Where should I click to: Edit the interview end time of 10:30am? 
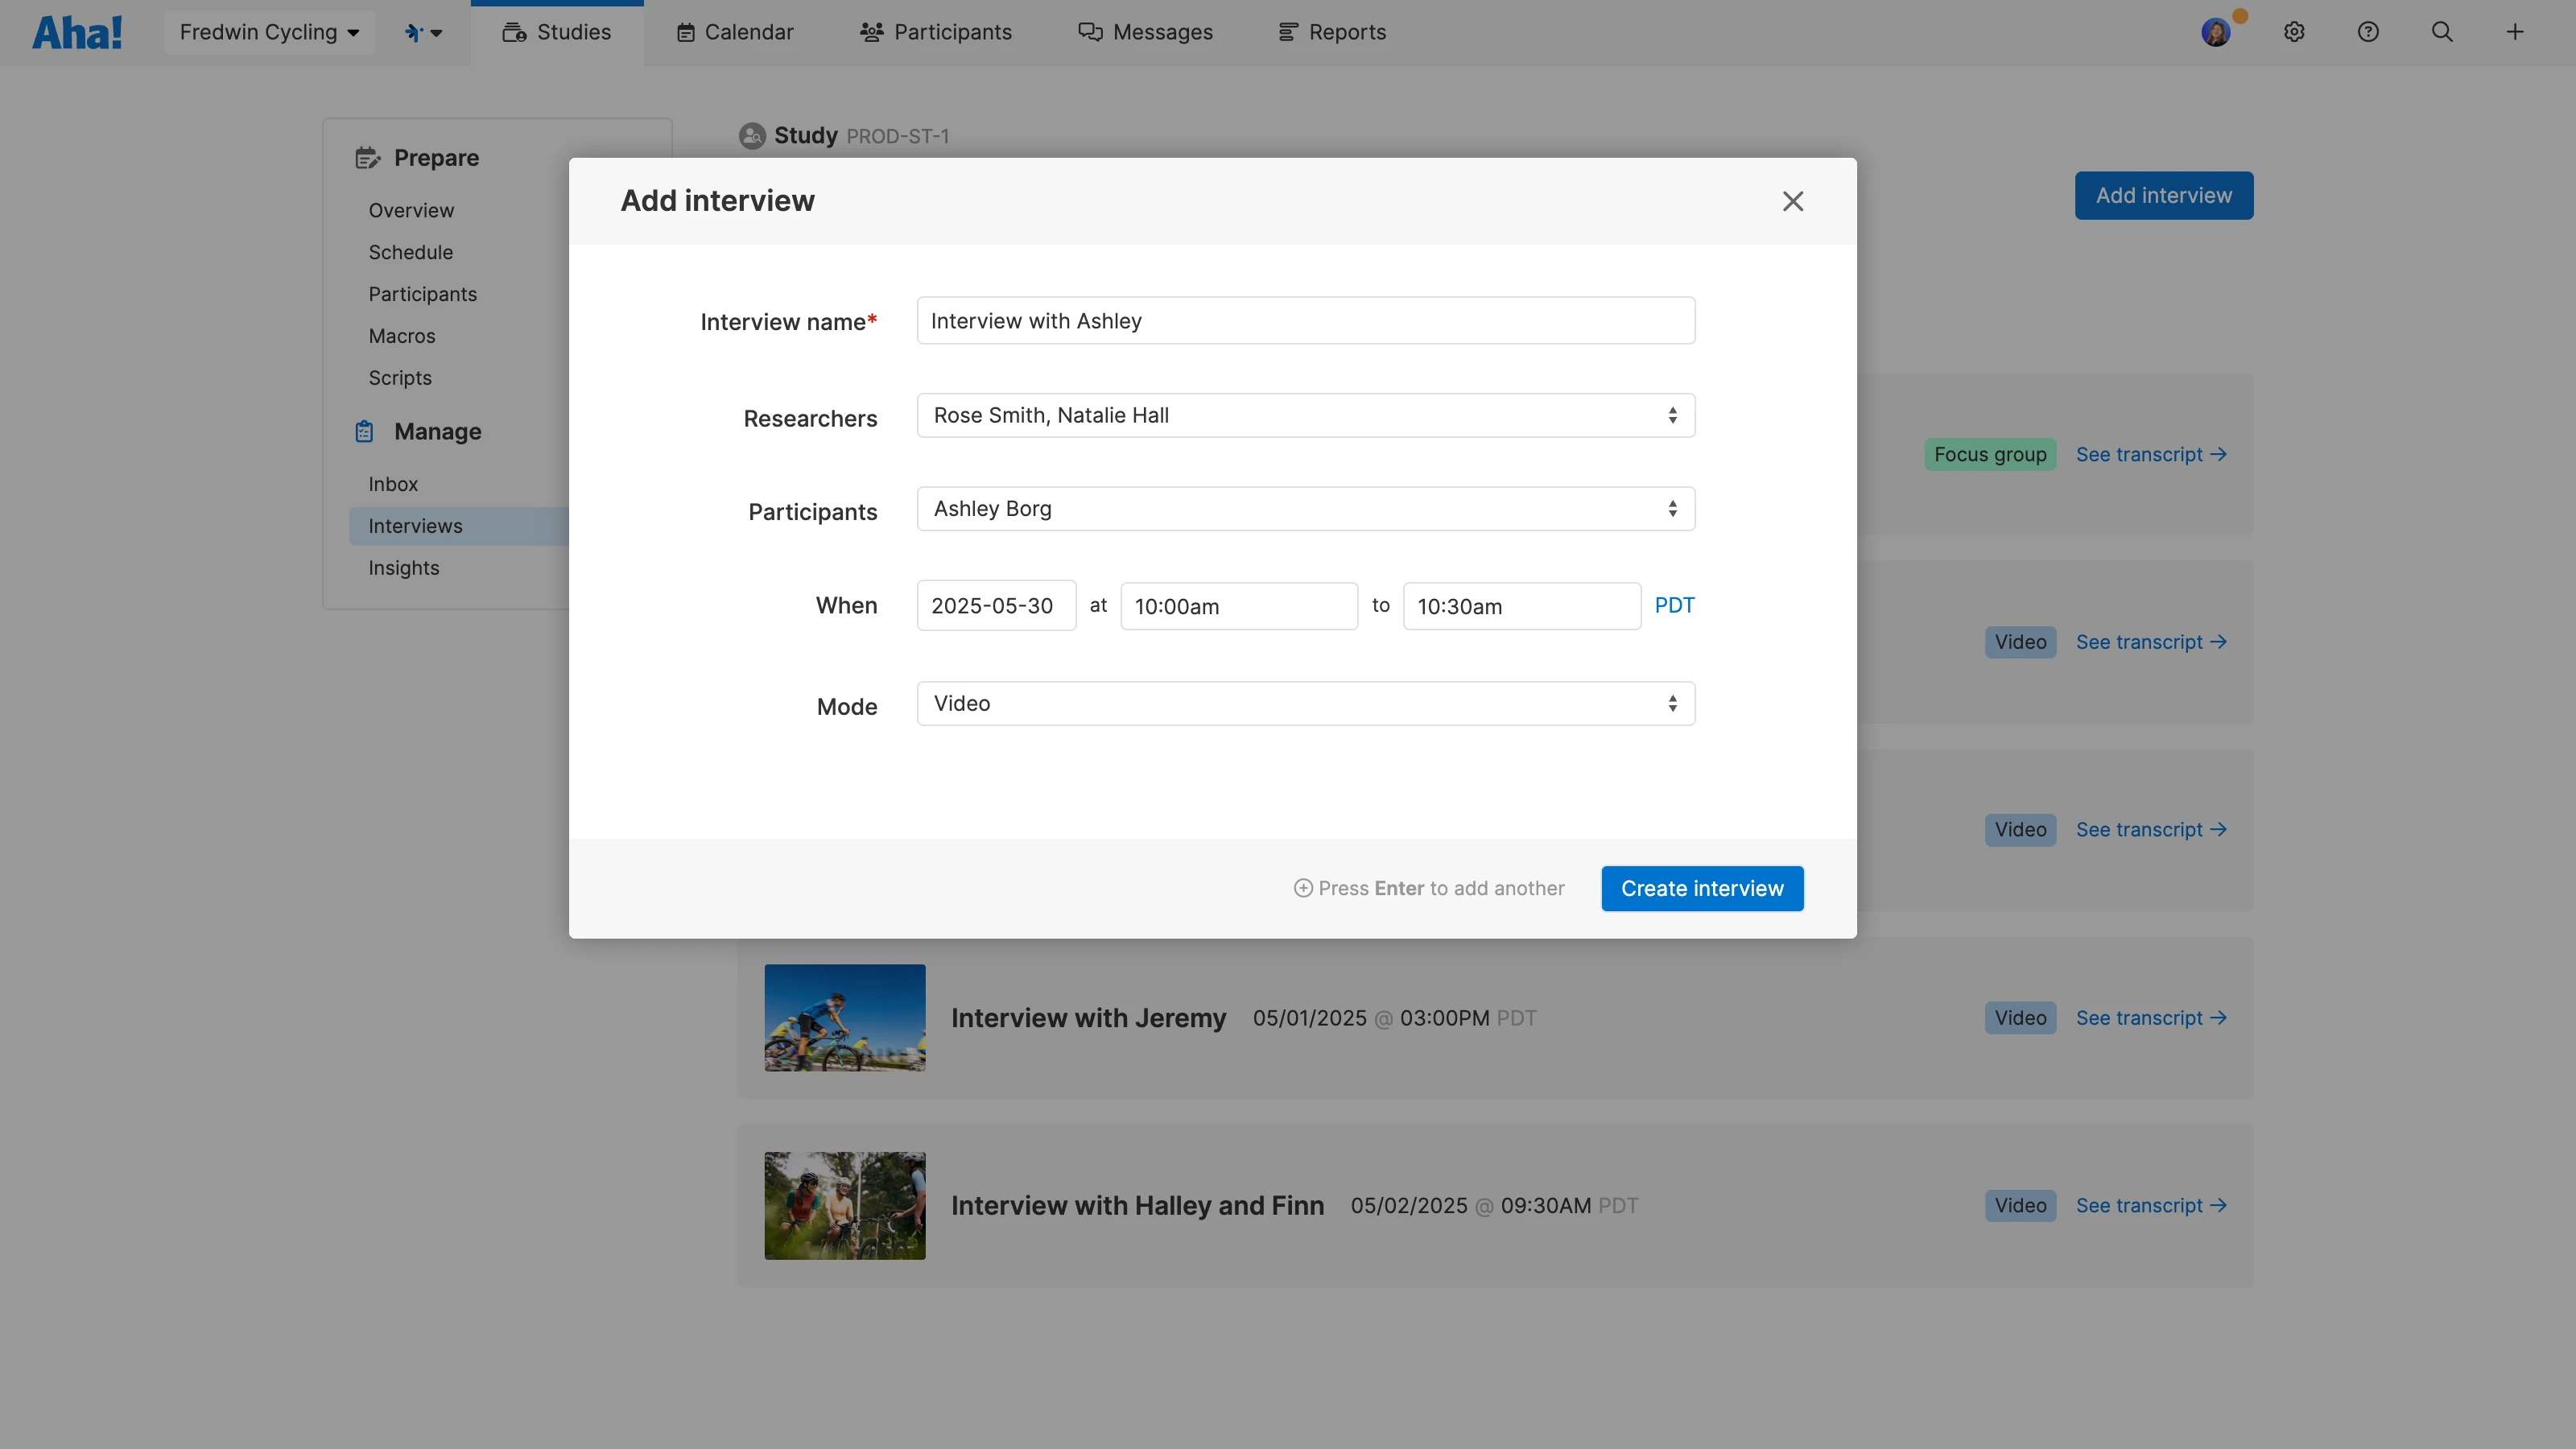pyautogui.click(x=1521, y=605)
